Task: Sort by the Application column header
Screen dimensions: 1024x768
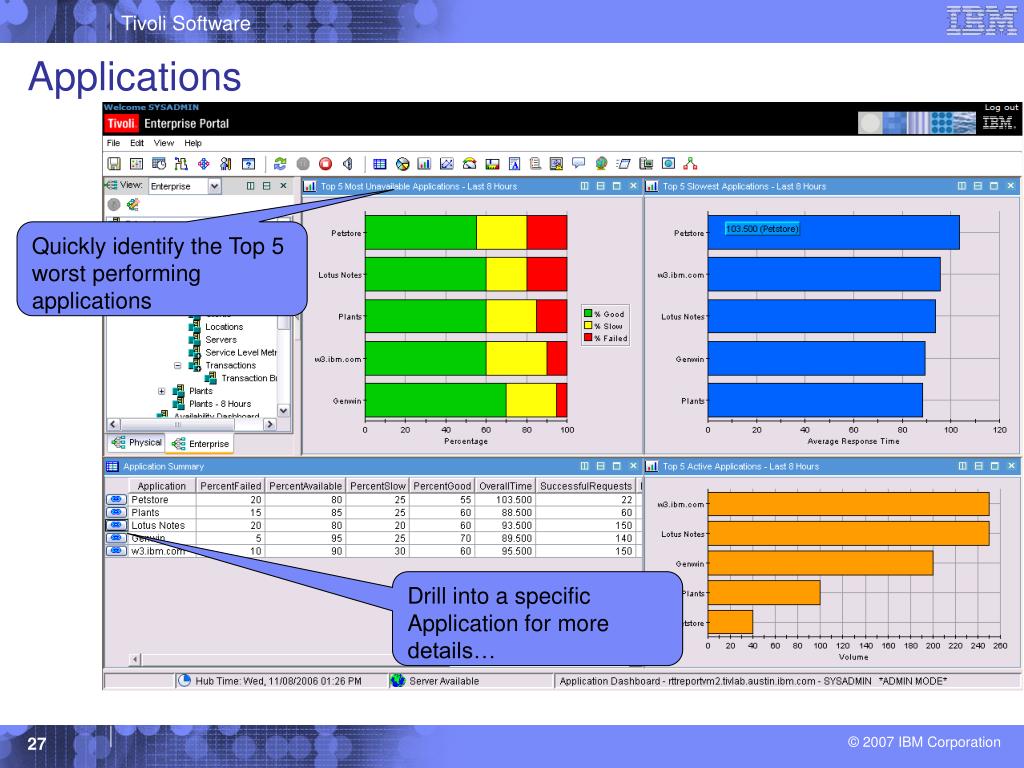Action: 162,486
